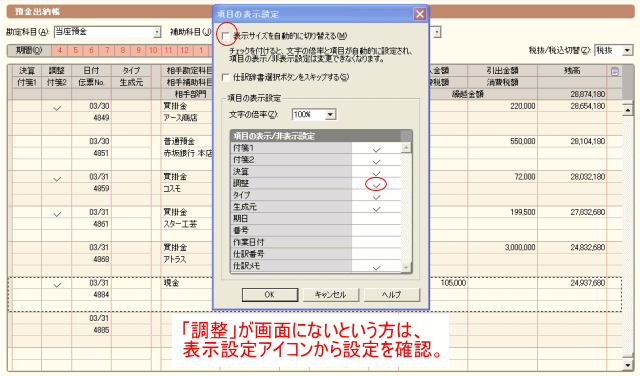Click balance 24,937,680
Screen dimensions: 640x376
(x=588, y=283)
